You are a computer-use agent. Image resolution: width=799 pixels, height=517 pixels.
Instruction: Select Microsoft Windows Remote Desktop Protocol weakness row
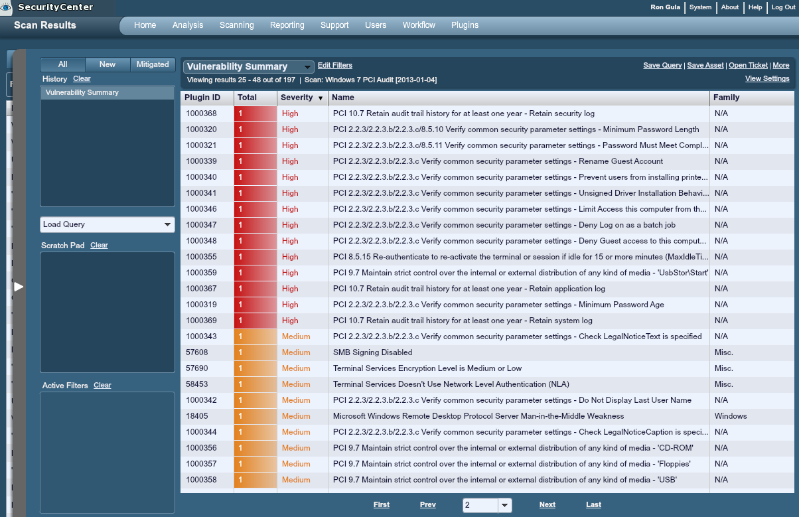click(487, 416)
